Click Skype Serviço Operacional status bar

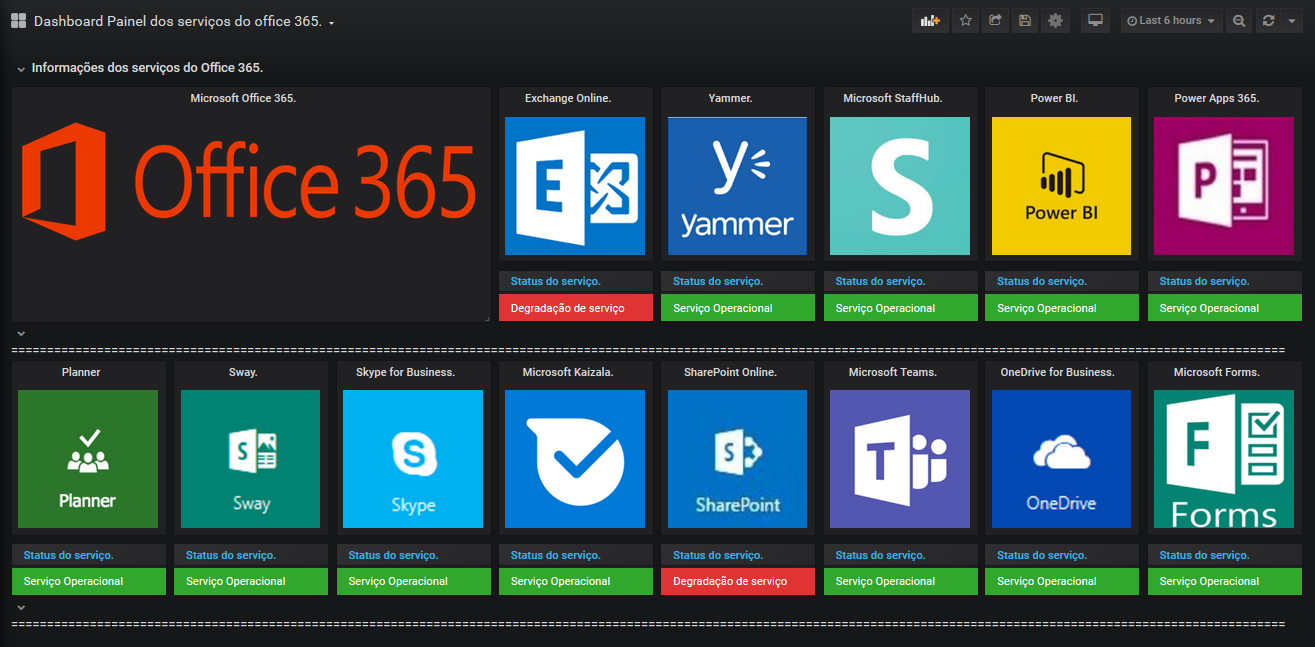414,581
